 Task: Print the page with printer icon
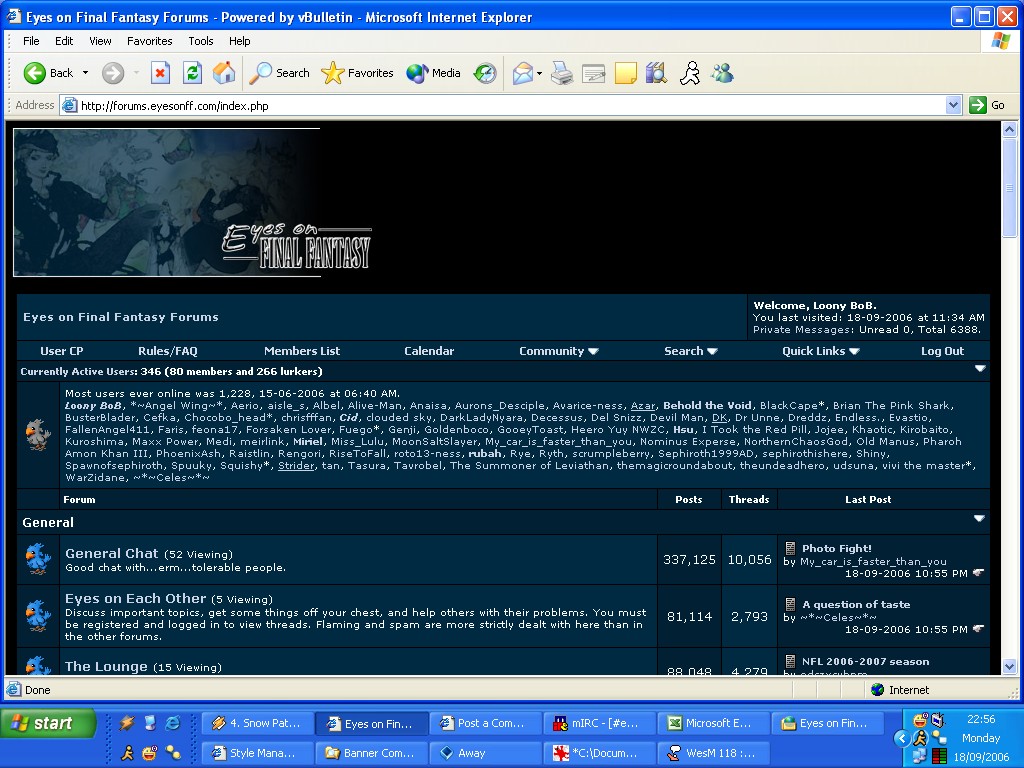[562, 73]
